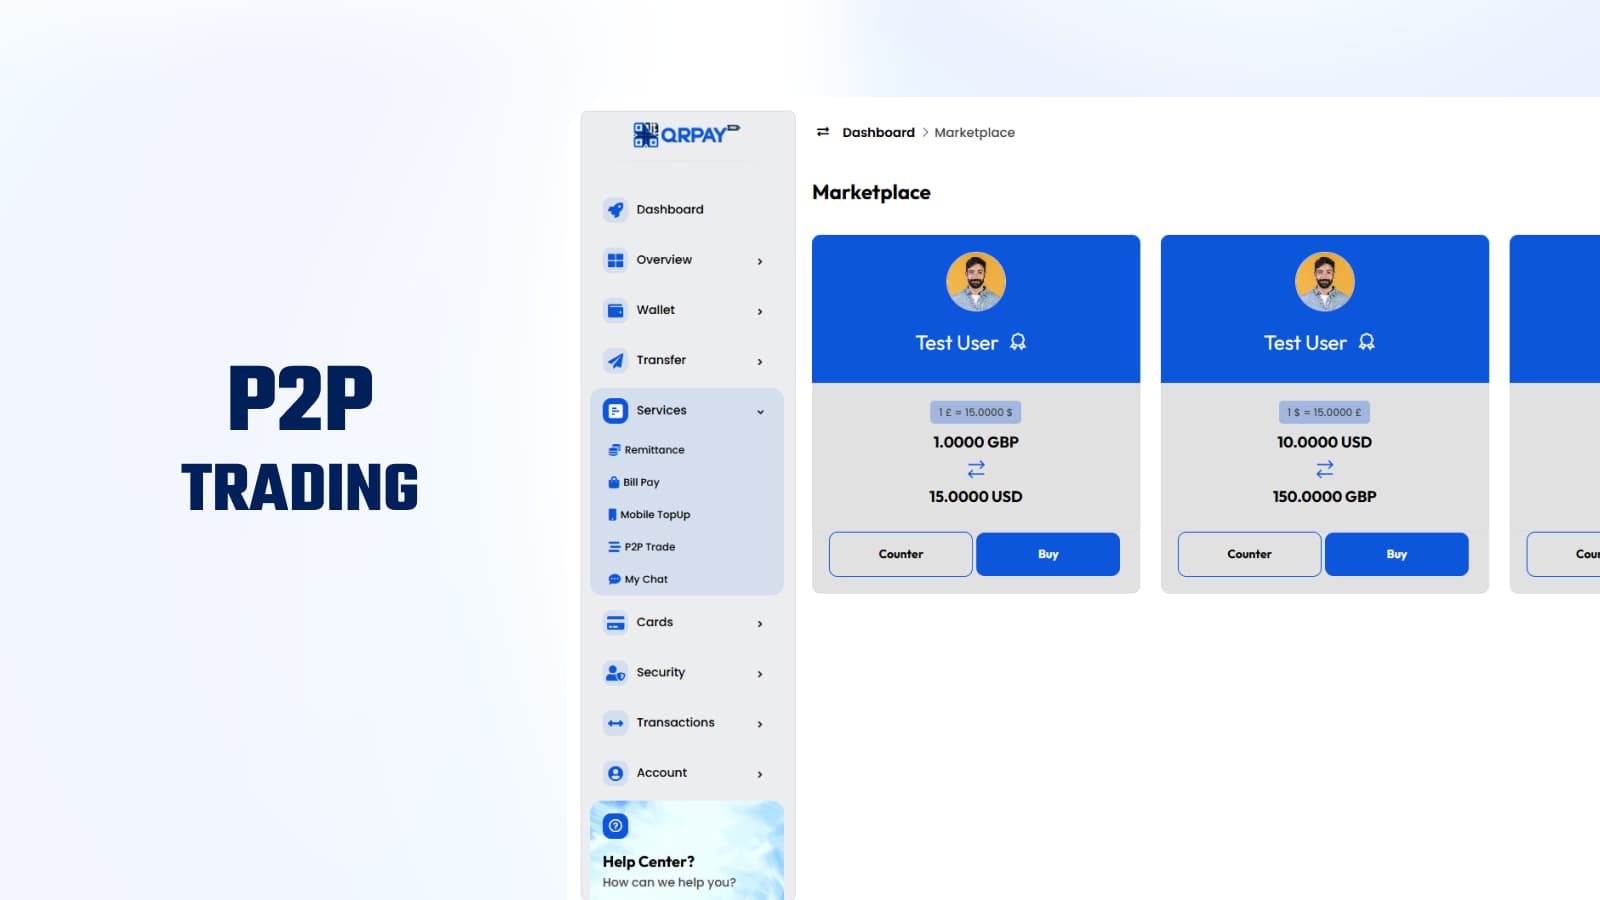Click the swap arrows icon beside the breadcrumb
Viewport: 1600px width, 900px height.
click(x=821, y=131)
